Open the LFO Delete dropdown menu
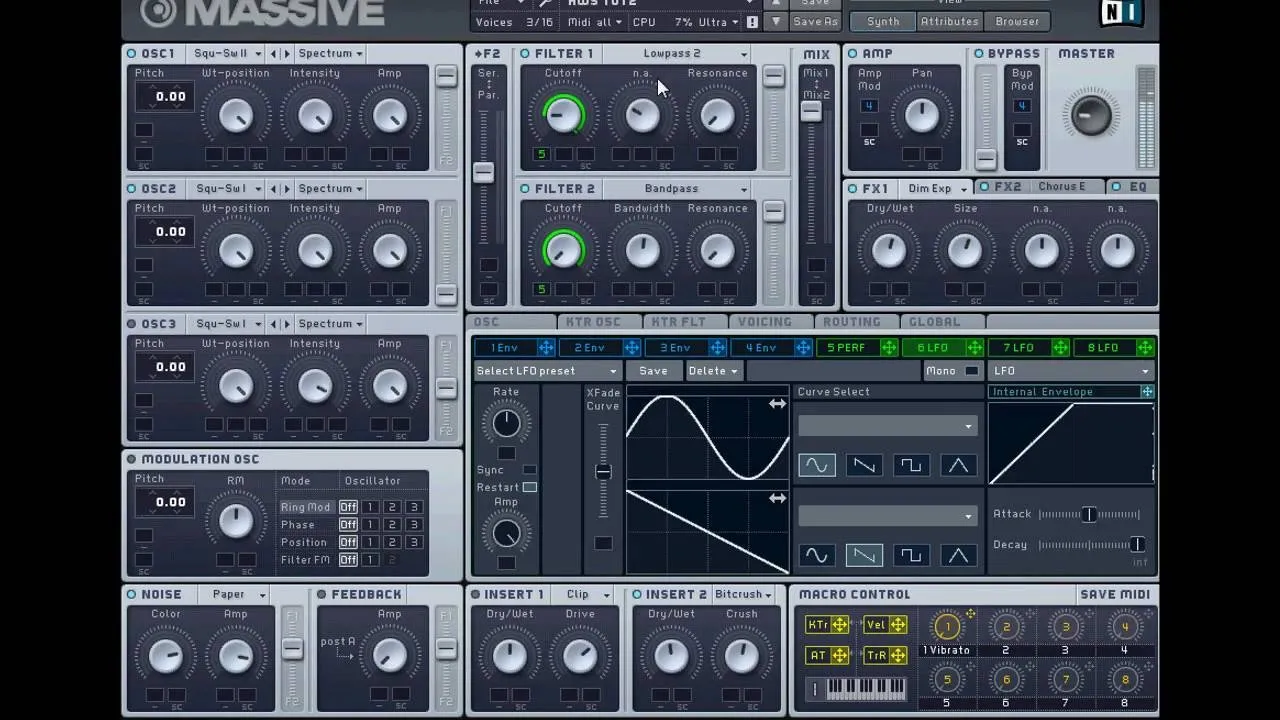 (x=713, y=371)
